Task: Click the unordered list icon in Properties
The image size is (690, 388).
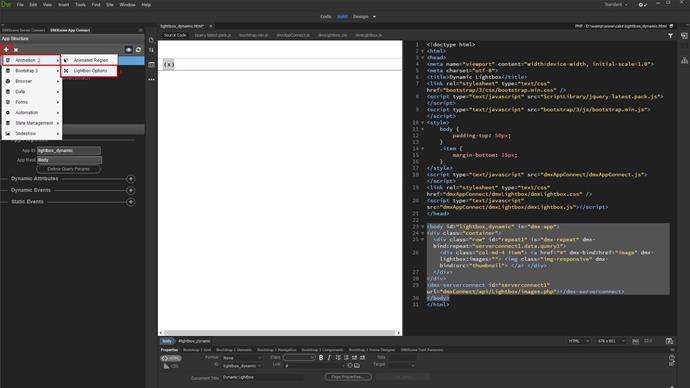Action: point(338,358)
